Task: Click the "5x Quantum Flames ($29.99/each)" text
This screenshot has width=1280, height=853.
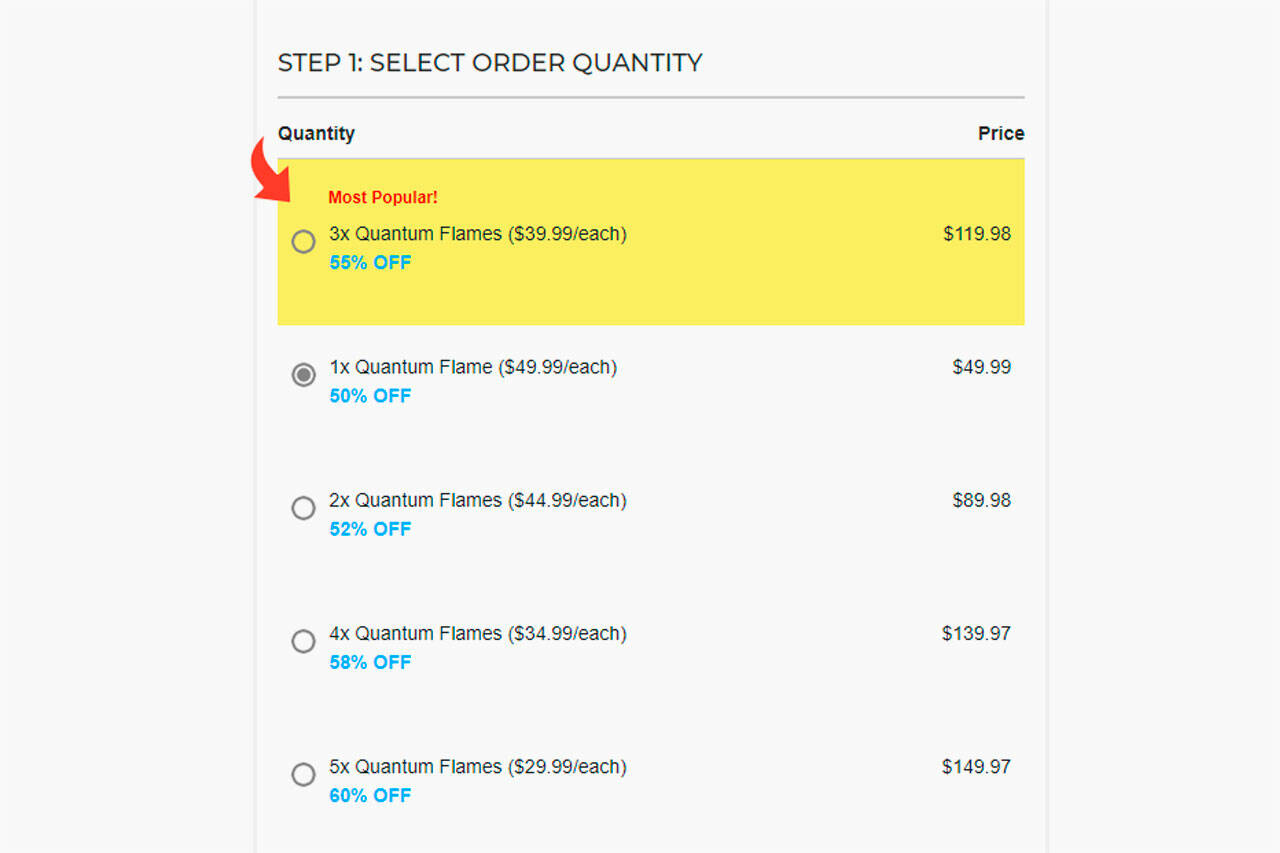Action: click(478, 767)
